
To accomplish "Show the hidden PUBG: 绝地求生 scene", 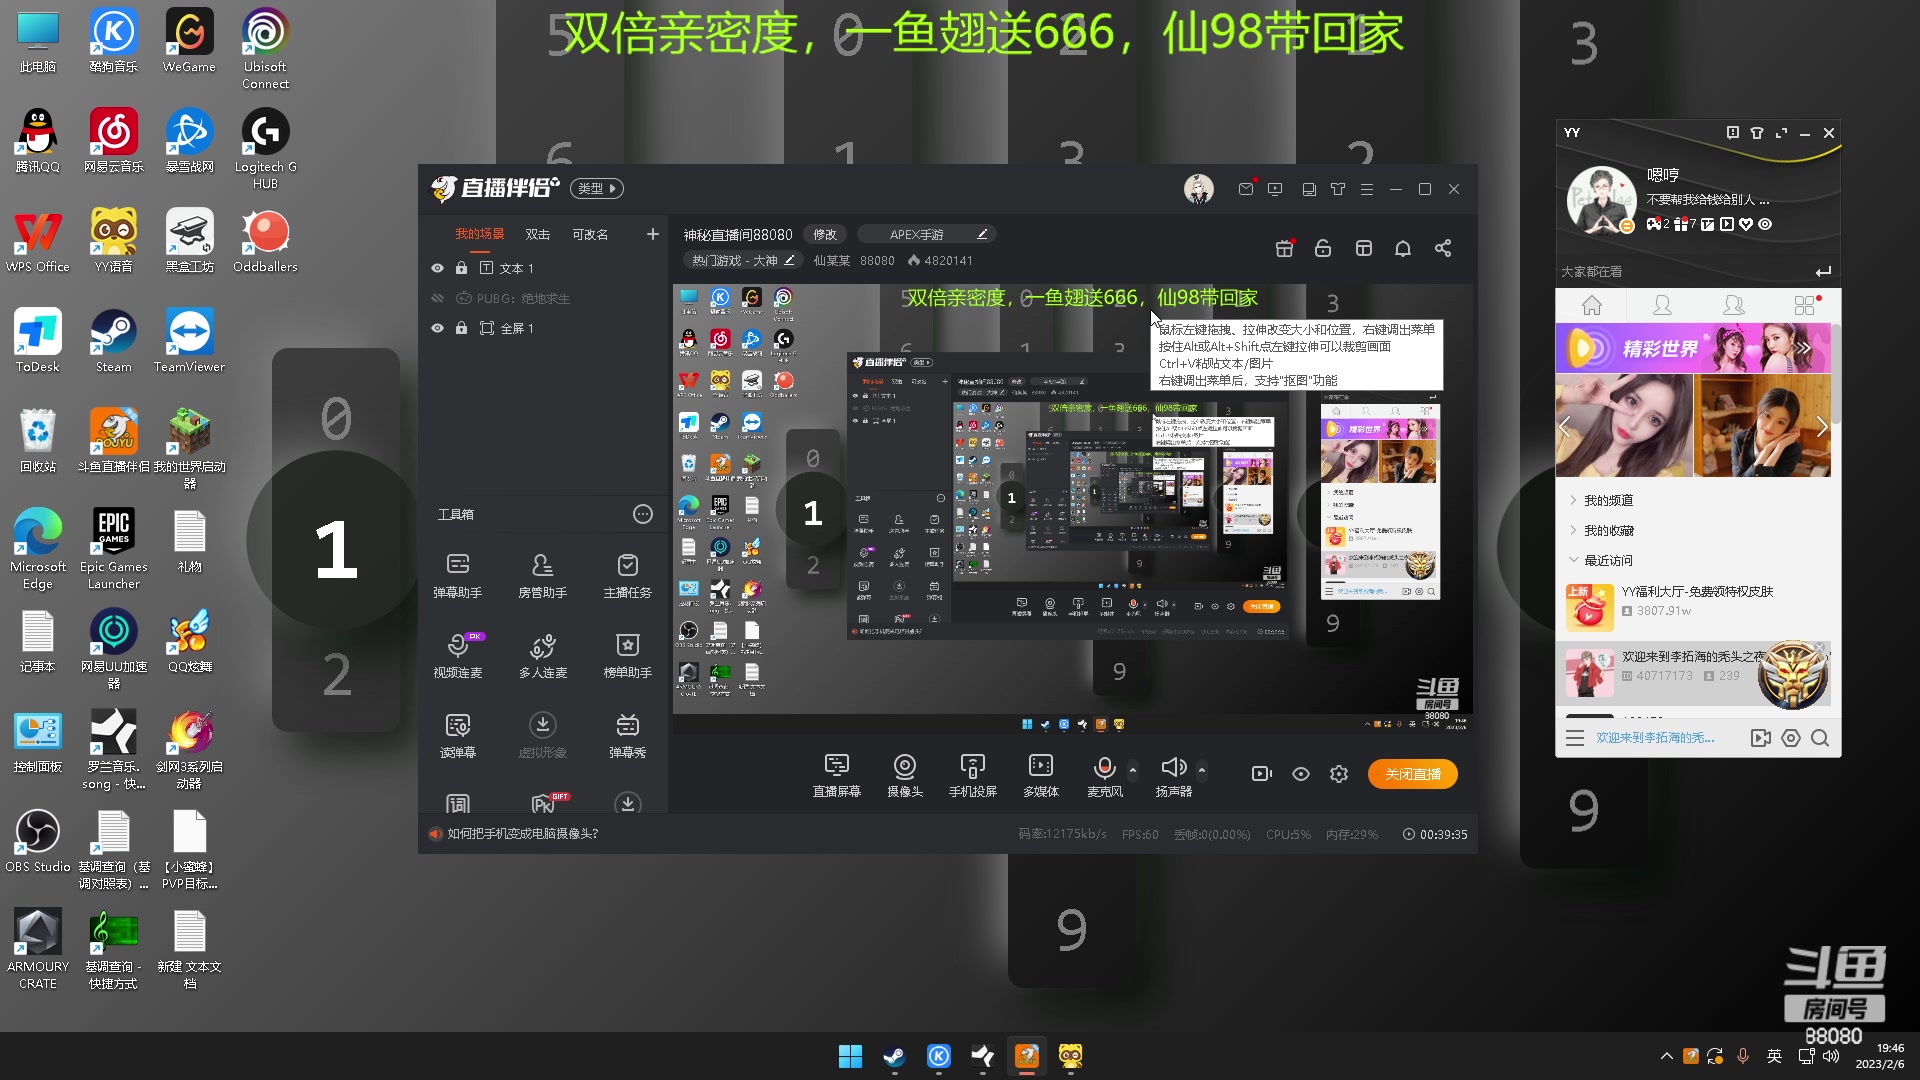I will (437, 298).
